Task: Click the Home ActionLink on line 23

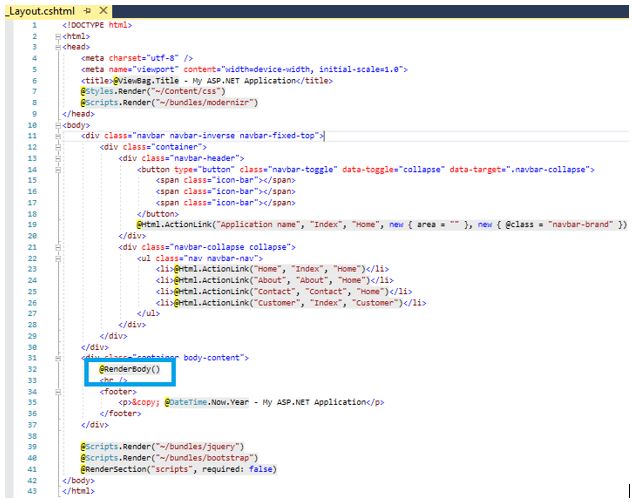Action: [270, 269]
